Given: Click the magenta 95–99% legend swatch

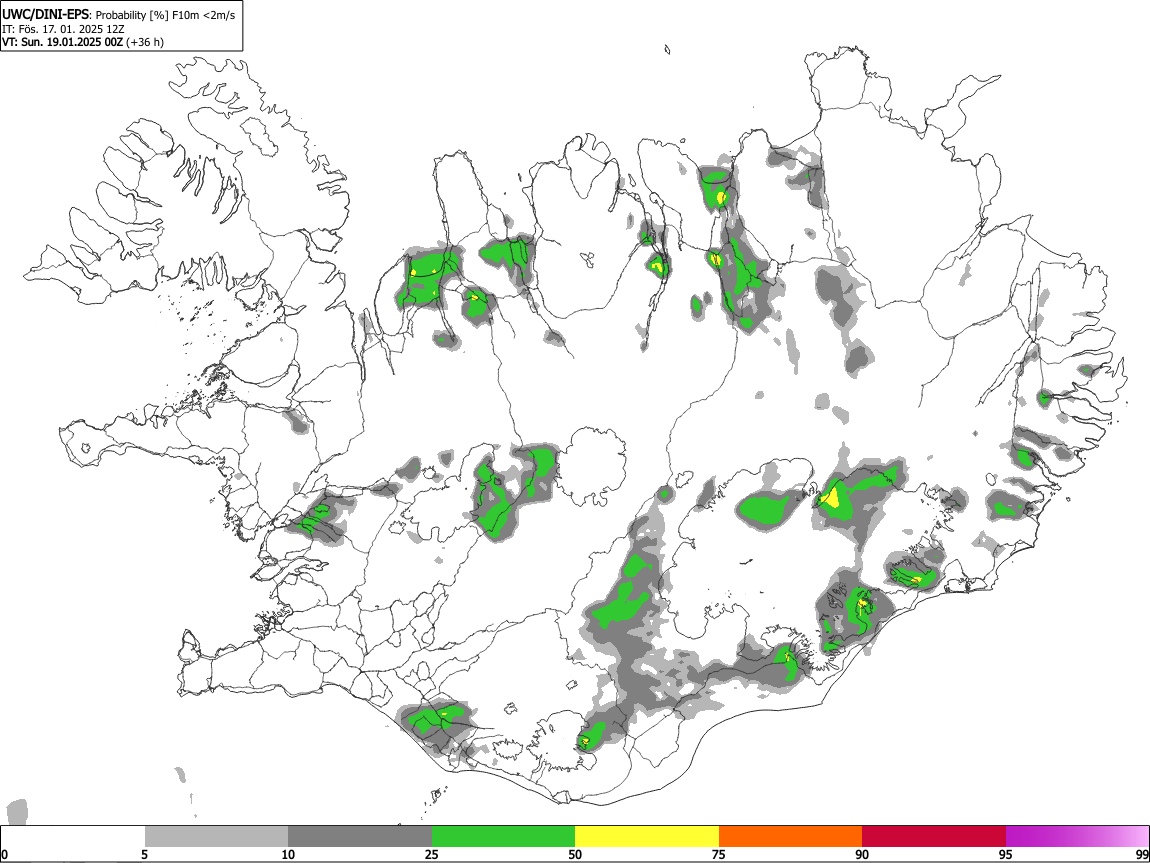Looking at the screenshot, I should pos(1077,837).
